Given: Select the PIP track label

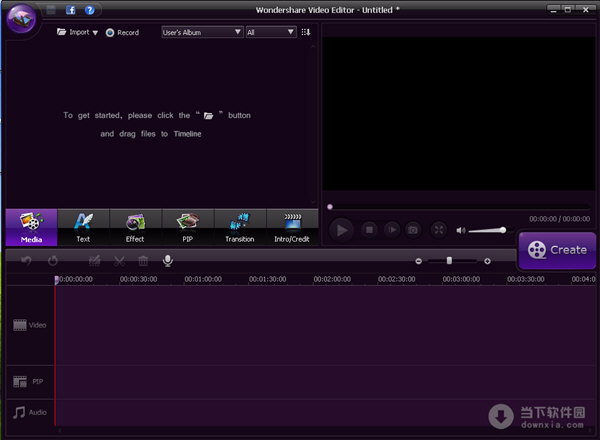Looking at the screenshot, I should (28, 381).
